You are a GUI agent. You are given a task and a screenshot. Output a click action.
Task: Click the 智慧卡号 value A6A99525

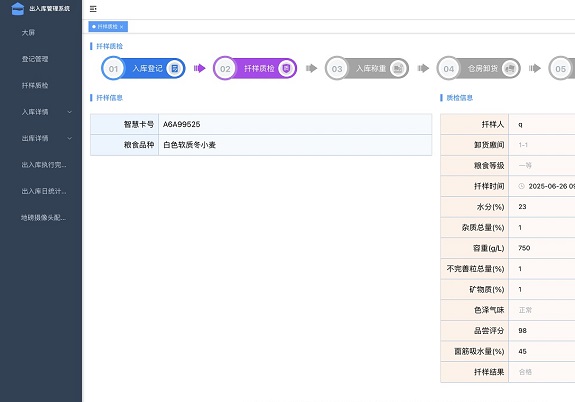(182, 124)
